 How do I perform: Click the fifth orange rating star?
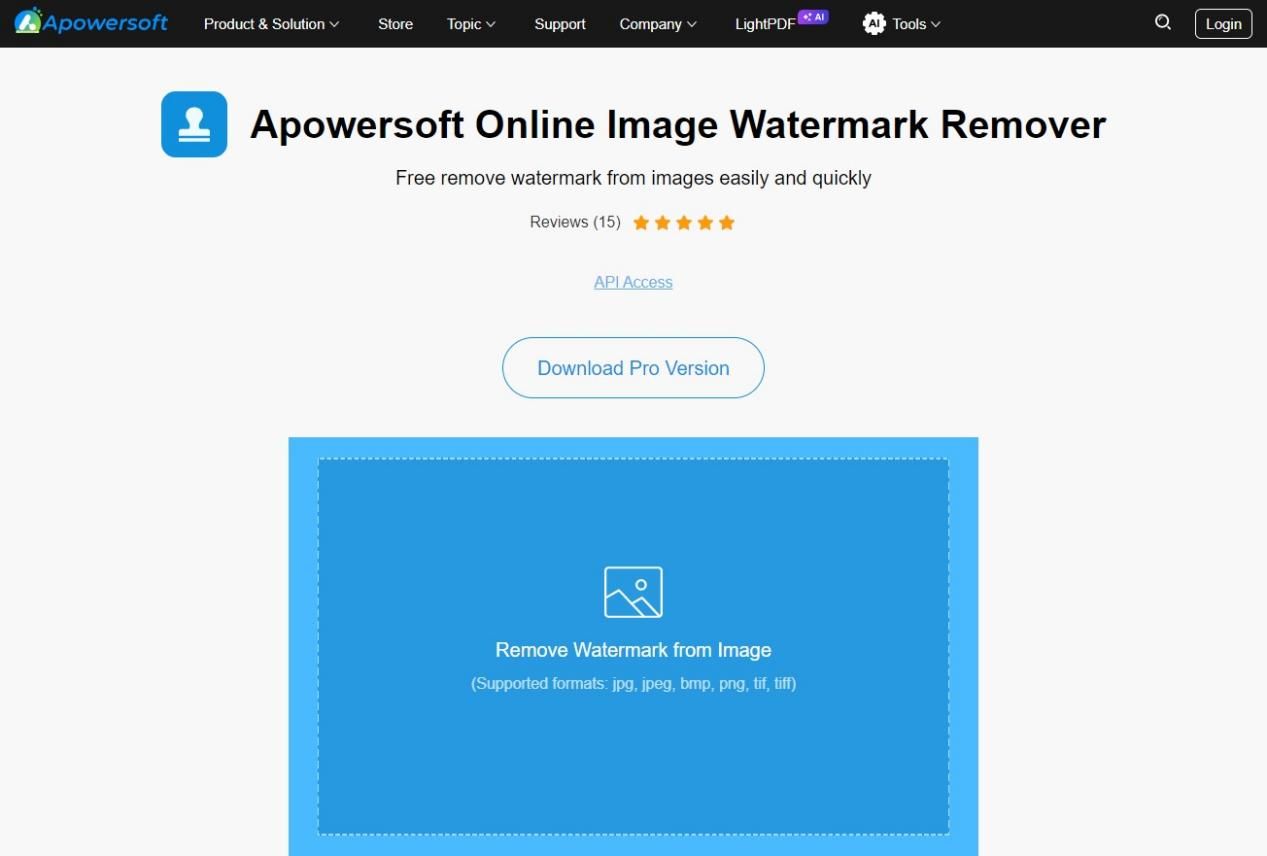(x=727, y=222)
